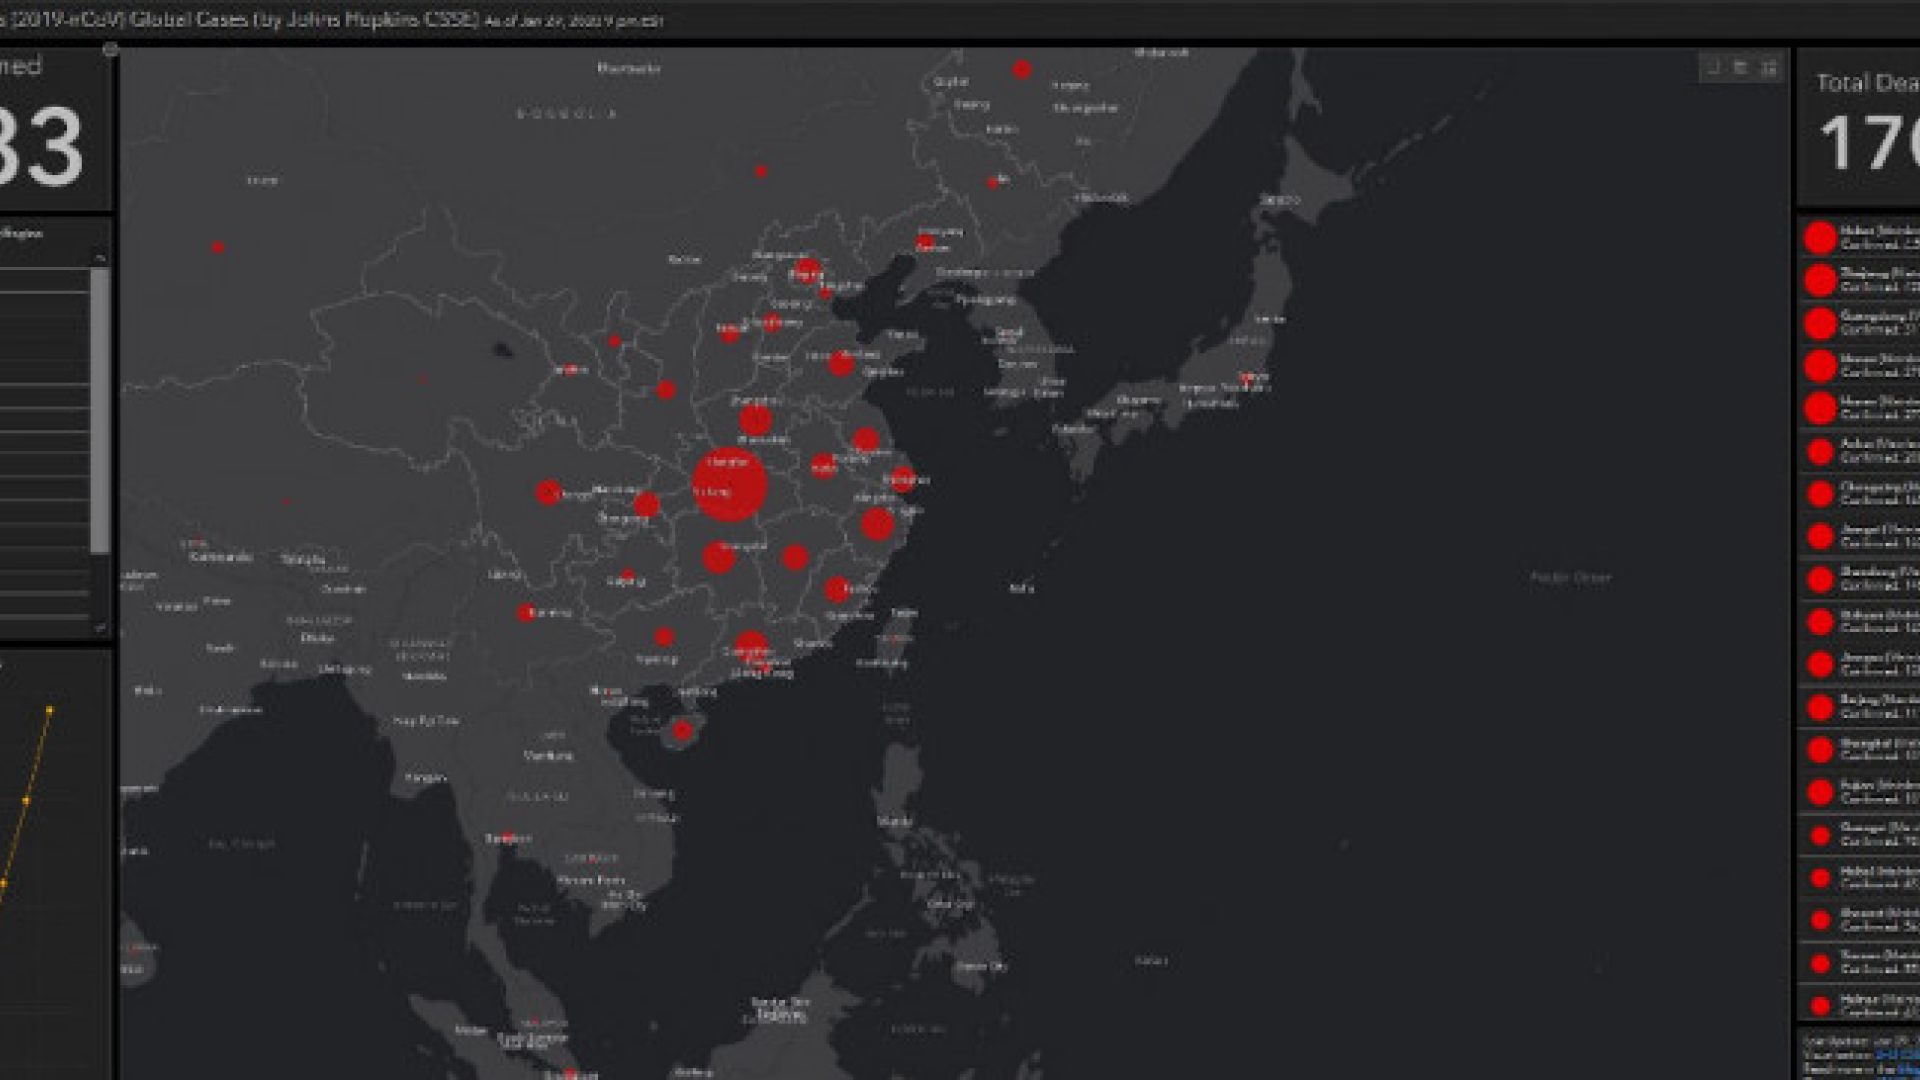Click the country list scrollbar thumb
1920x1080 pixels.
(x=100, y=410)
